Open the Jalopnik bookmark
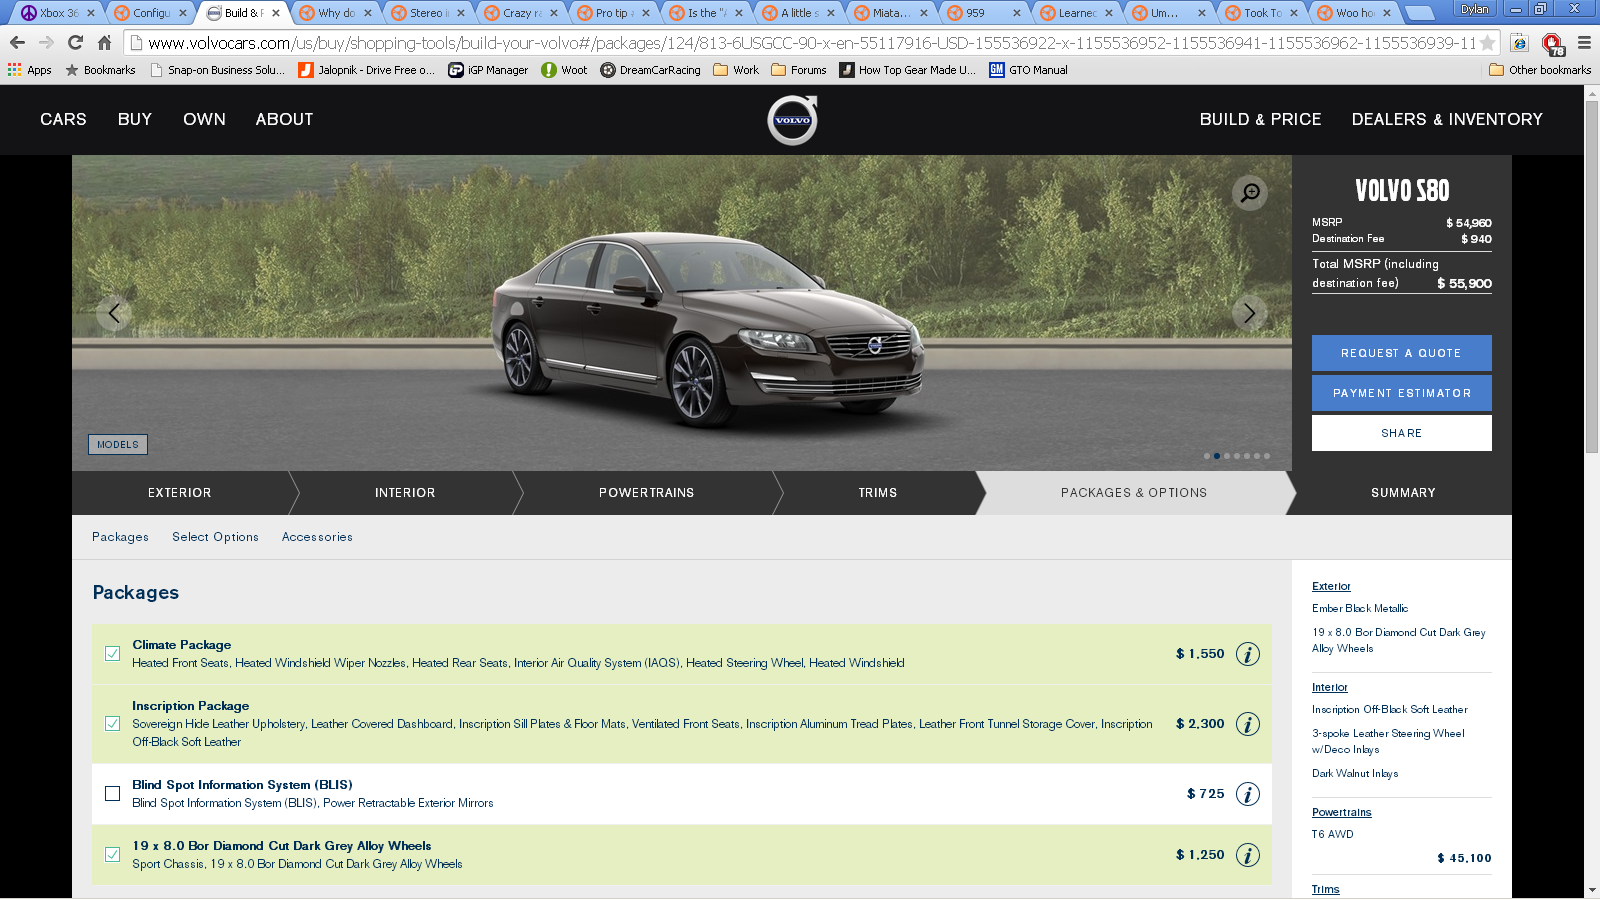Screen dimensions: 1600x900 pos(366,70)
